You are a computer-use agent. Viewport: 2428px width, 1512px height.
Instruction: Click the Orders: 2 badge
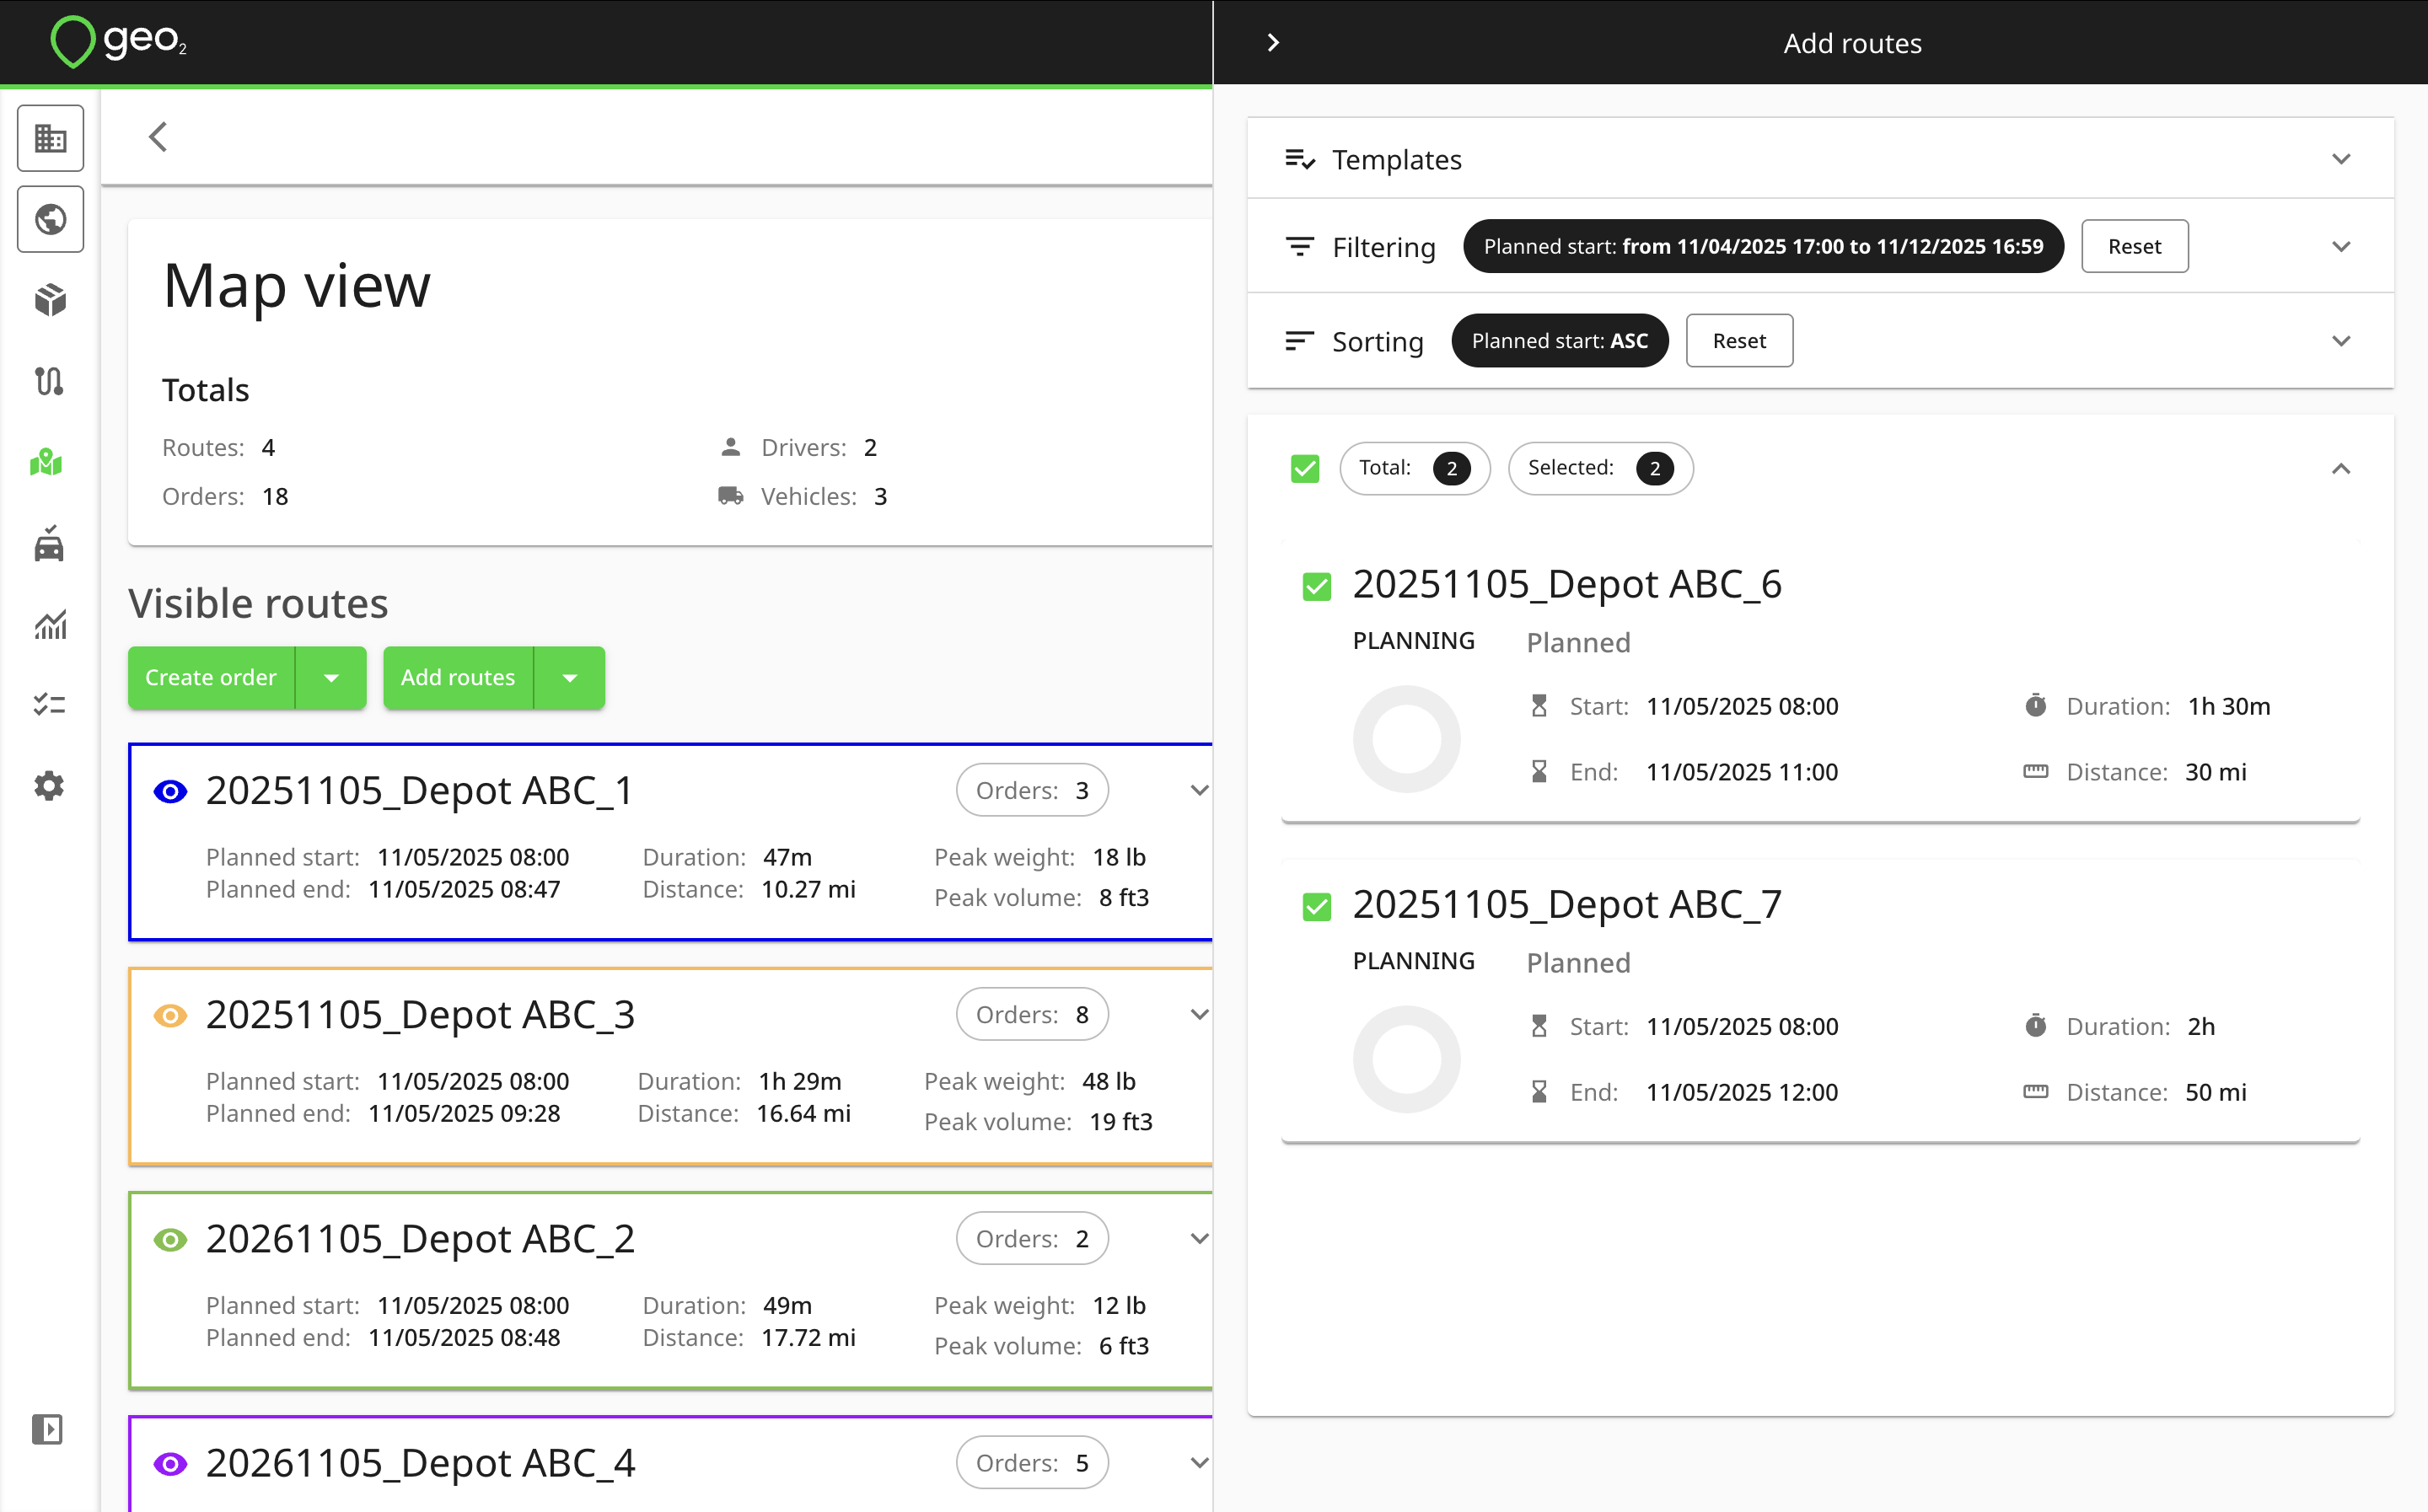coord(1032,1238)
